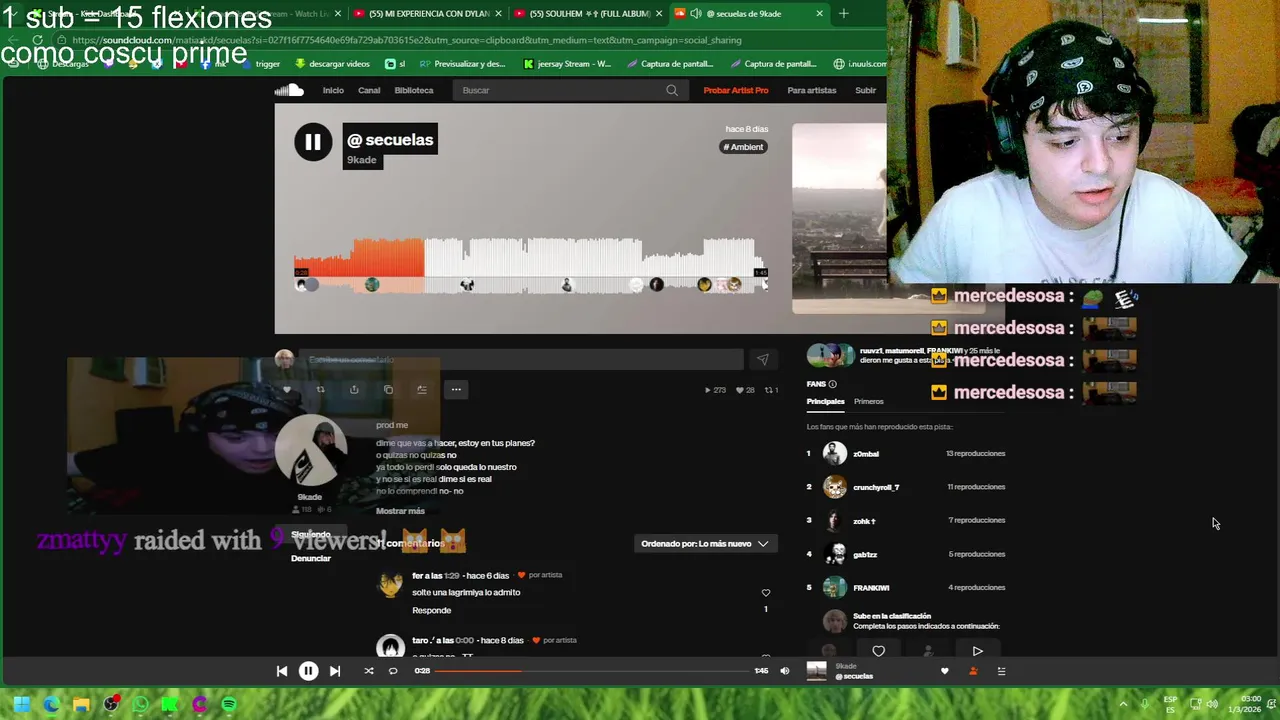Seek using the bottom player progress bar

pyautogui.click(x=591, y=671)
